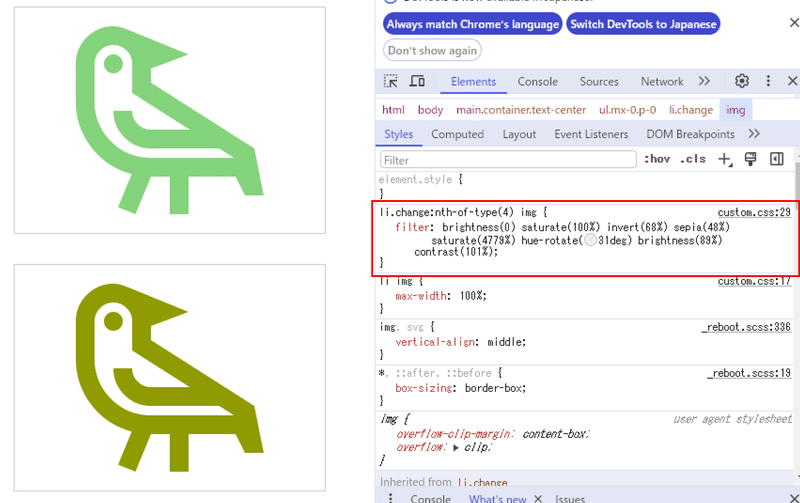Open the Layout sidebar tab
Image resolution: width=800 pixels, height=503 pixels.
[x=519, y=134]
